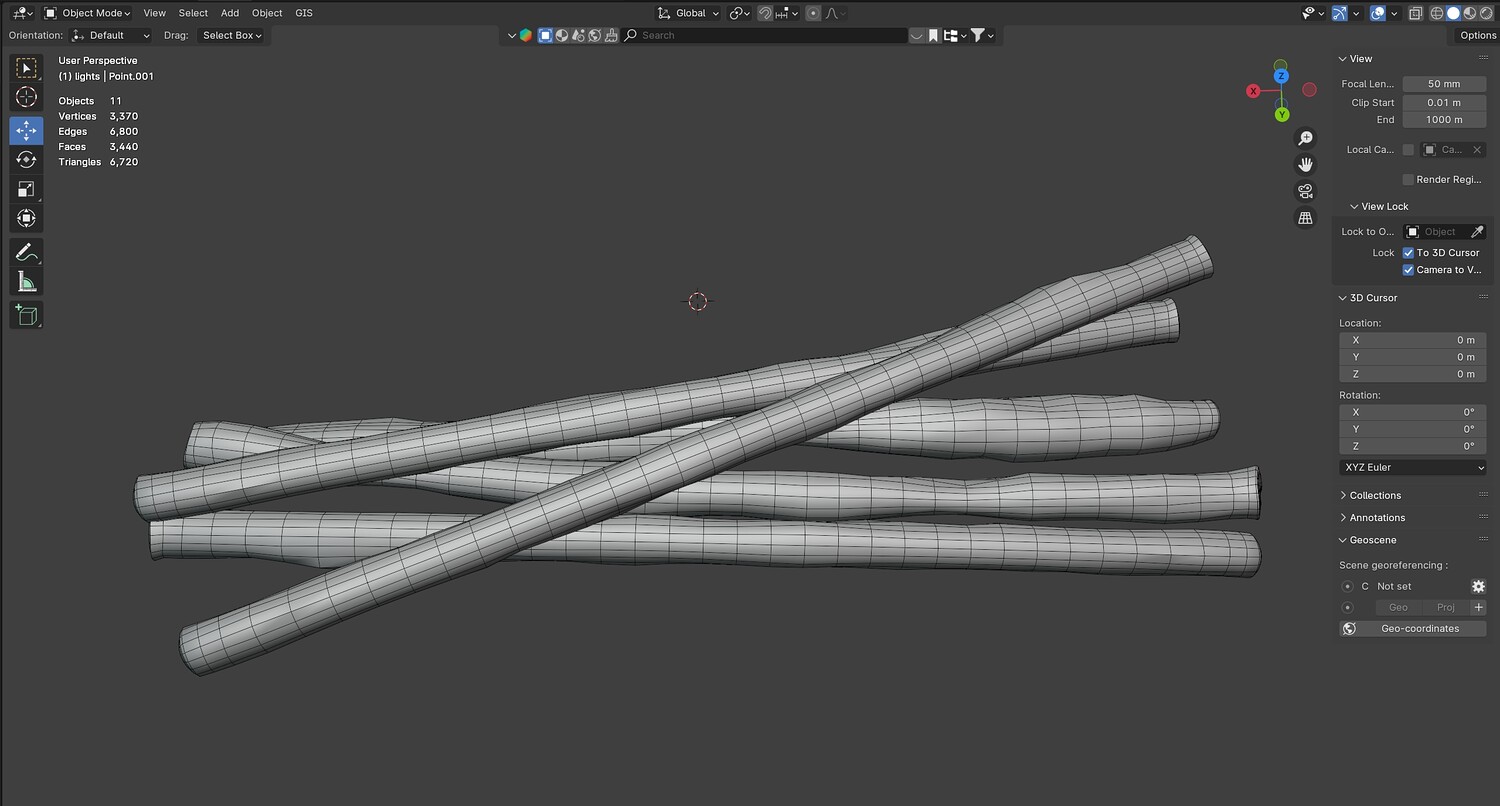Open the Orientation Default dropdown
The height and width of the screenshot is (806, 1500).
(111, 35)
